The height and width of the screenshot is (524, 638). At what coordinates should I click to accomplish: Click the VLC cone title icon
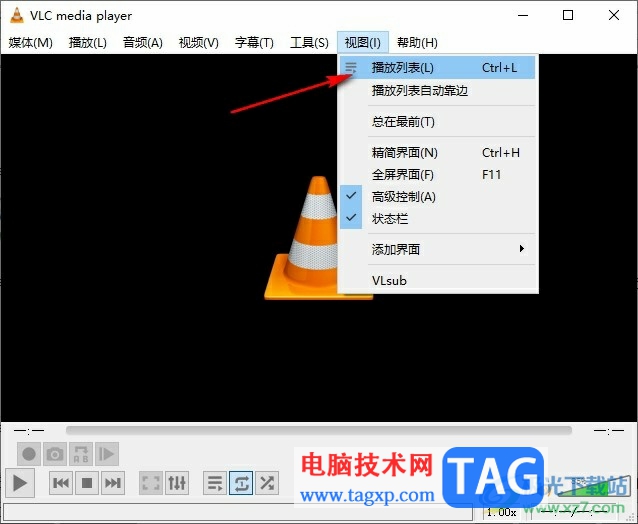[x=16, y=15]
